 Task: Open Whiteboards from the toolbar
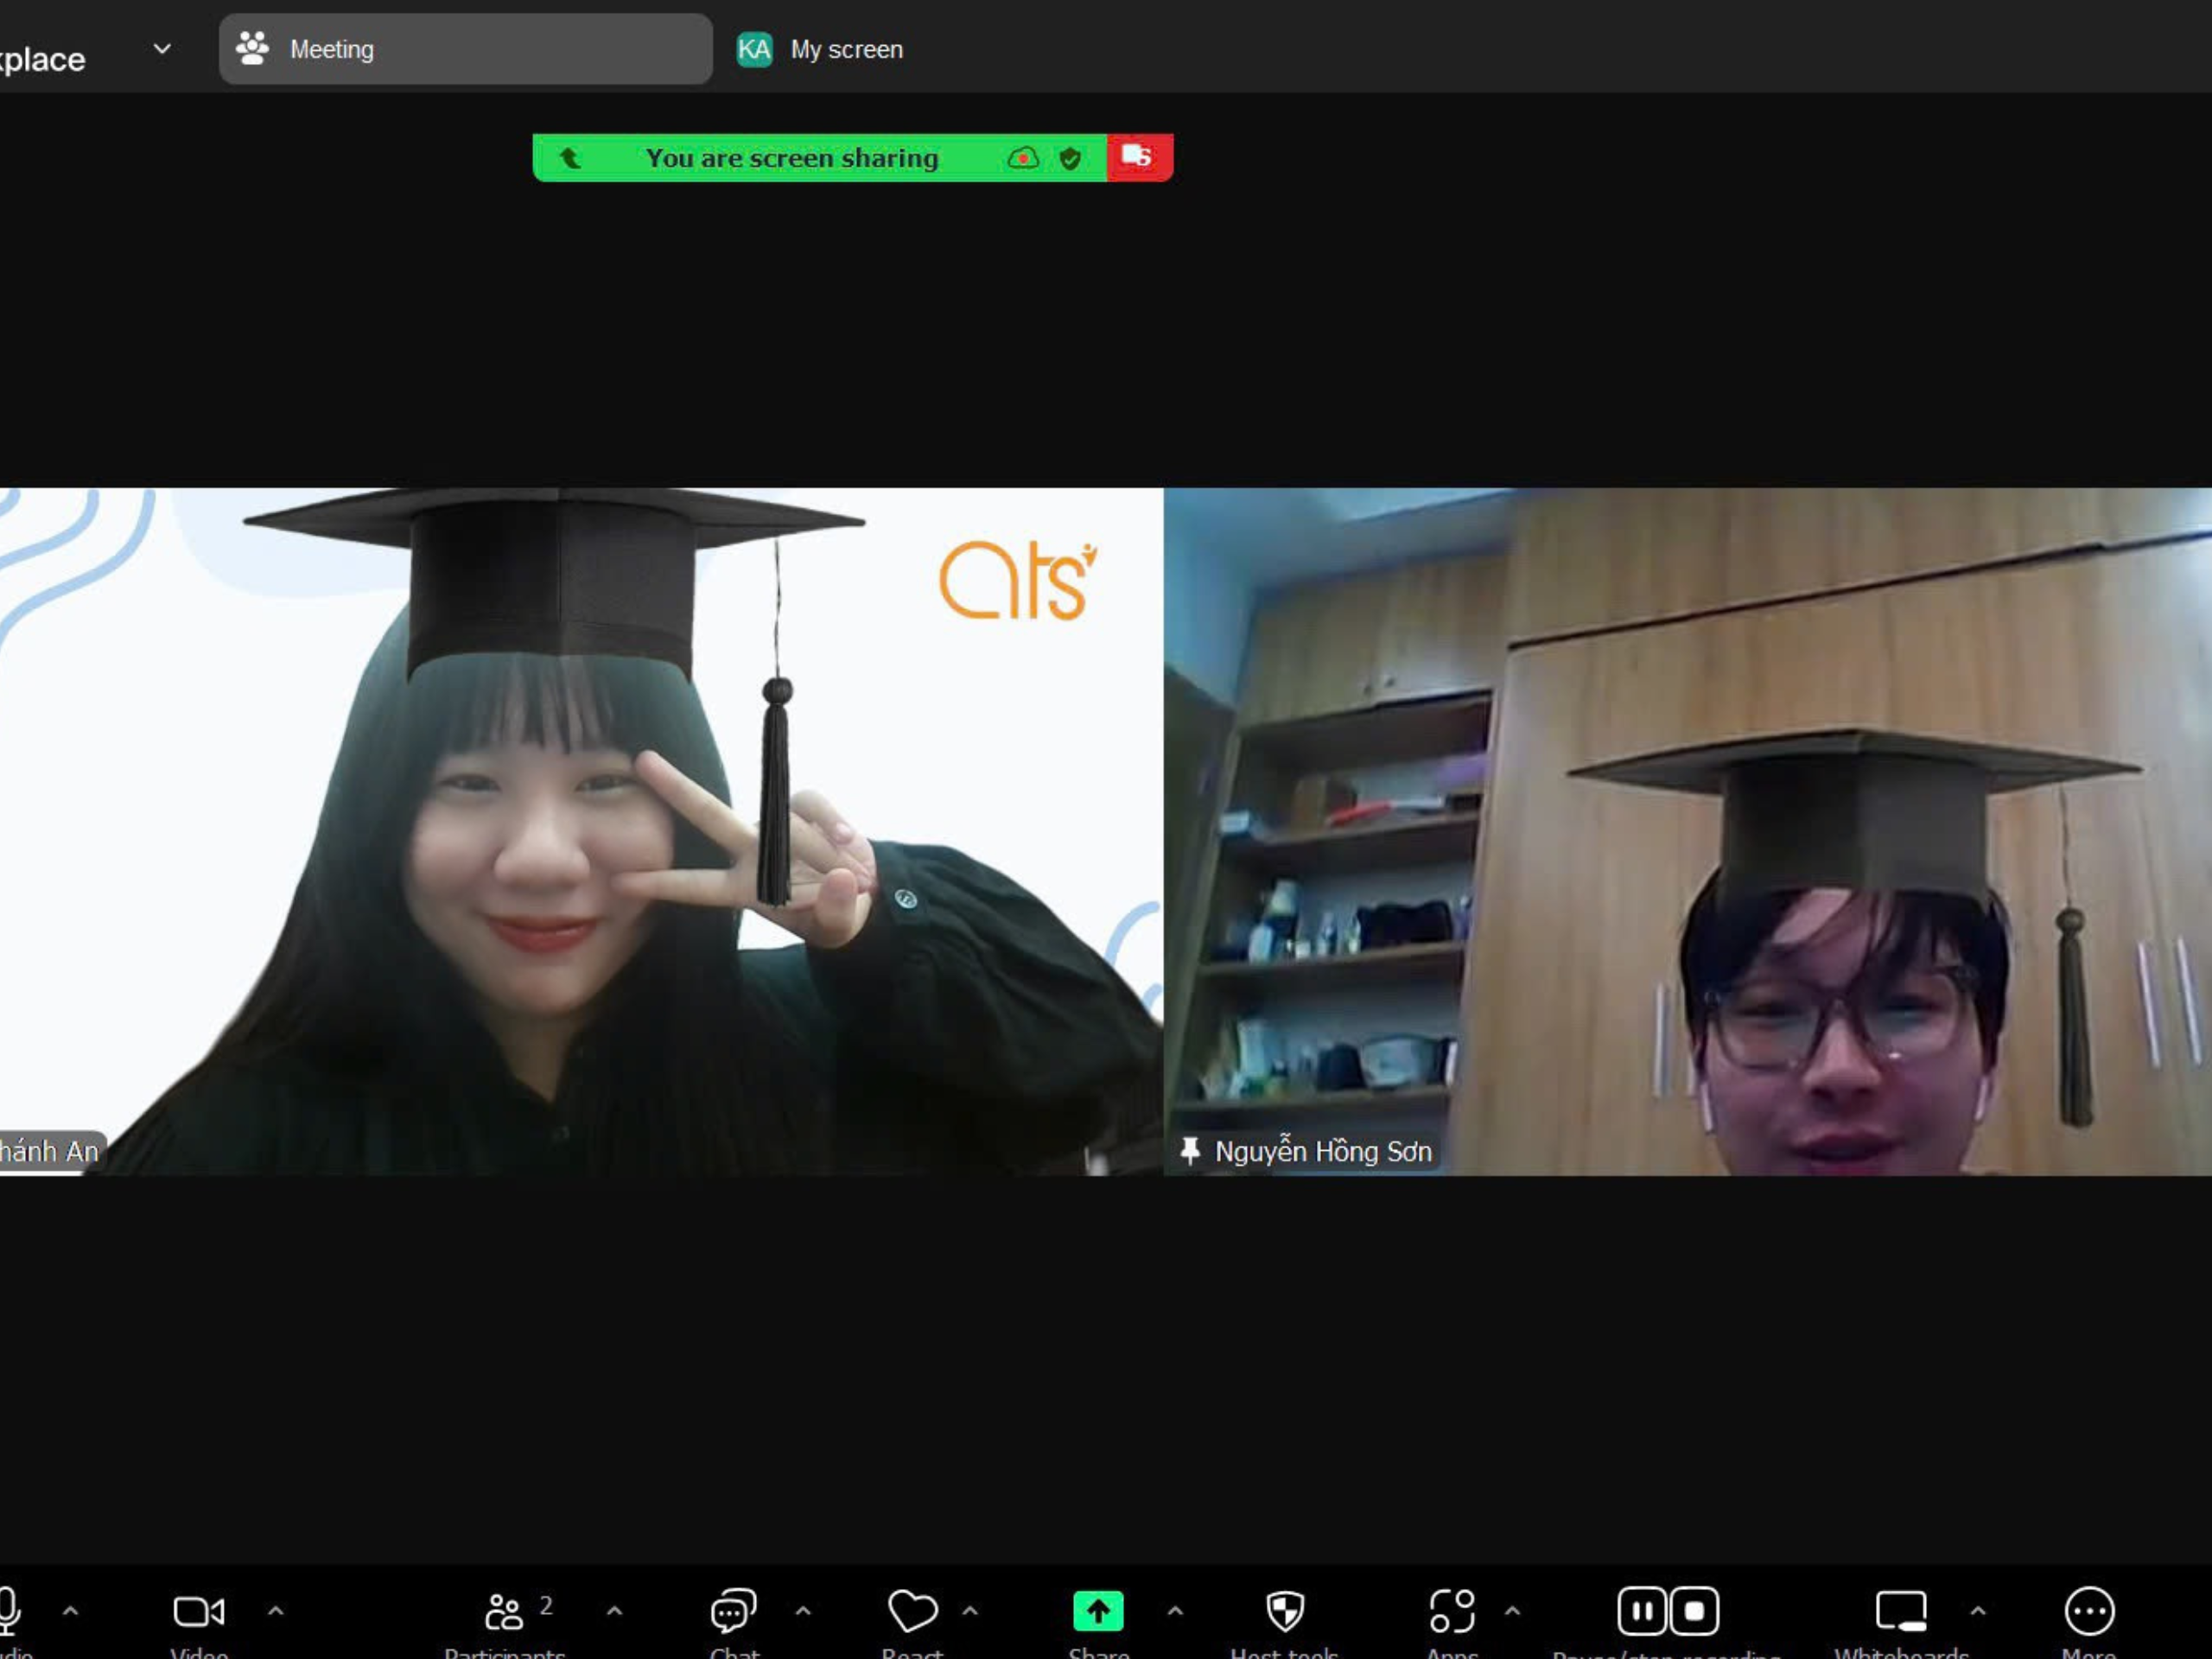point(1901,1611)
